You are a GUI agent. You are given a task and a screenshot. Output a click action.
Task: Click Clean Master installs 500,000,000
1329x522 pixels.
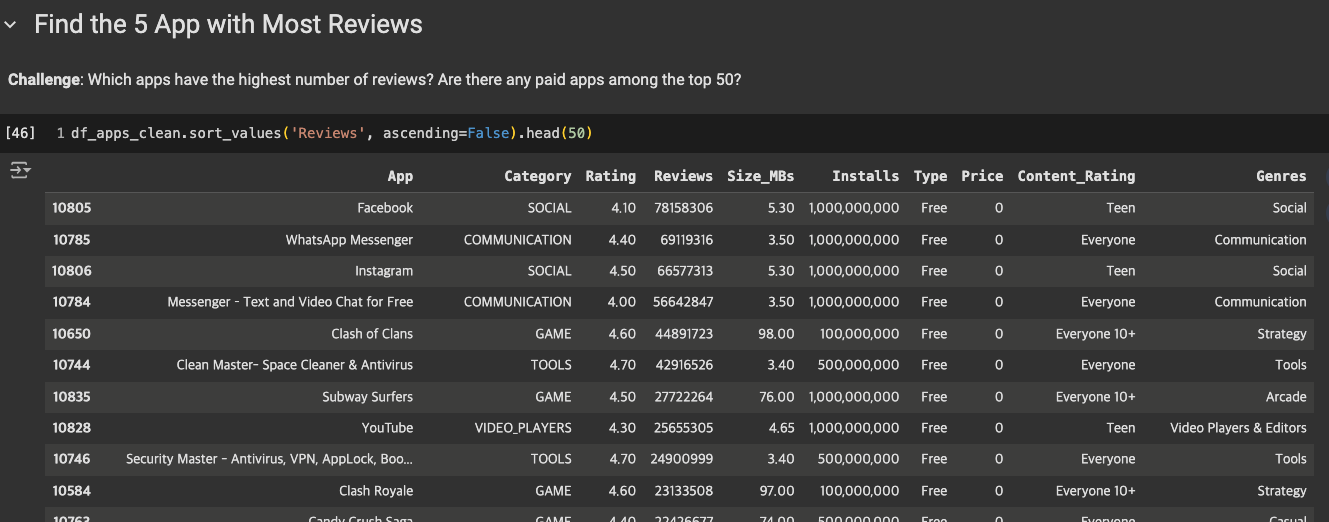point(860,365)
